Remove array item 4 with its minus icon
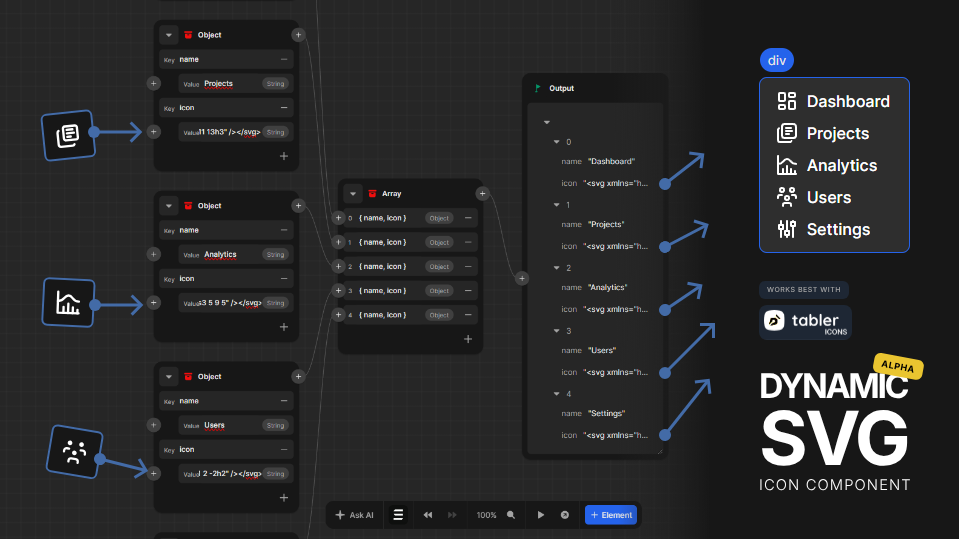This screenshot has width=959, height=539. (468, 315)
